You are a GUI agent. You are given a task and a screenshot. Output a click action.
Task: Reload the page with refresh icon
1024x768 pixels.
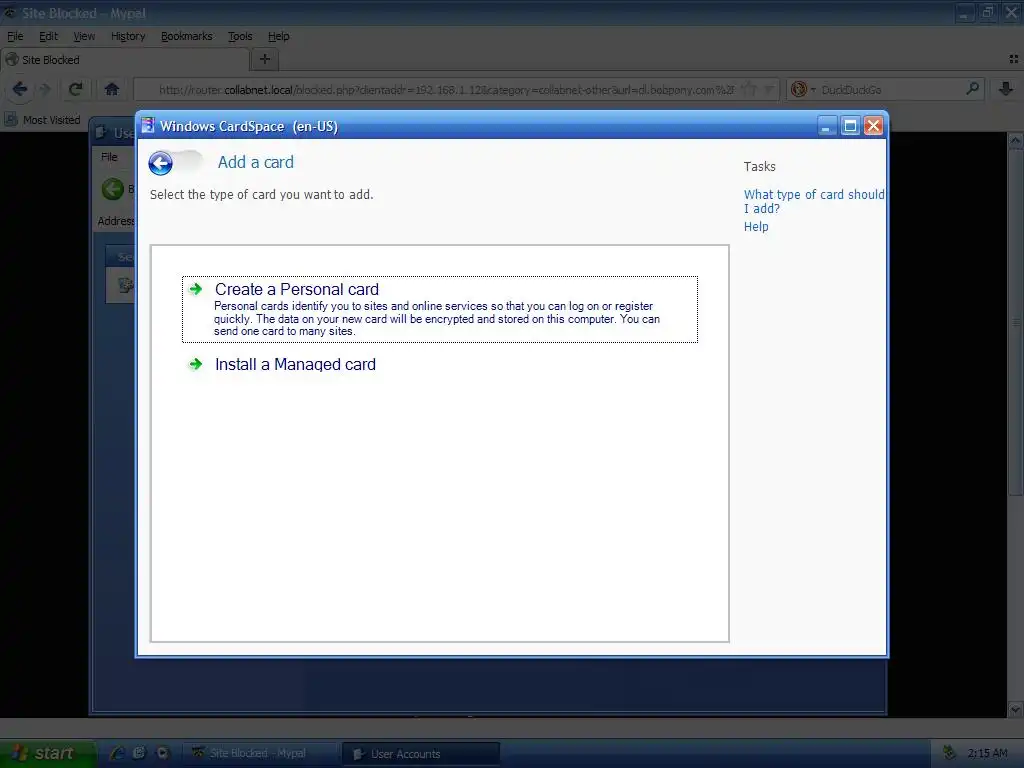pyautogui.click(x=76, y=89)
